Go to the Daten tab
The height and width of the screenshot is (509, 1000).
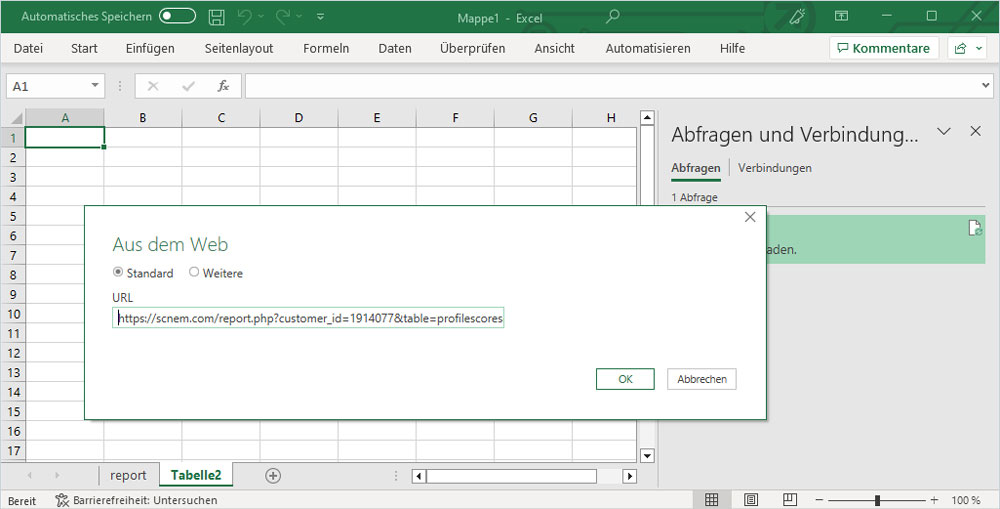click(x=395, y=48)
